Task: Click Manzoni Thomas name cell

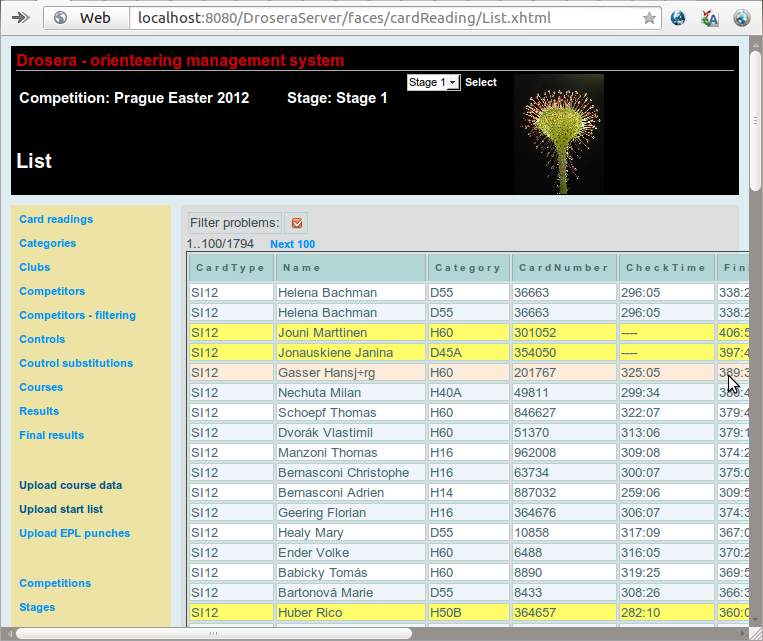Action: pos(350,453)
